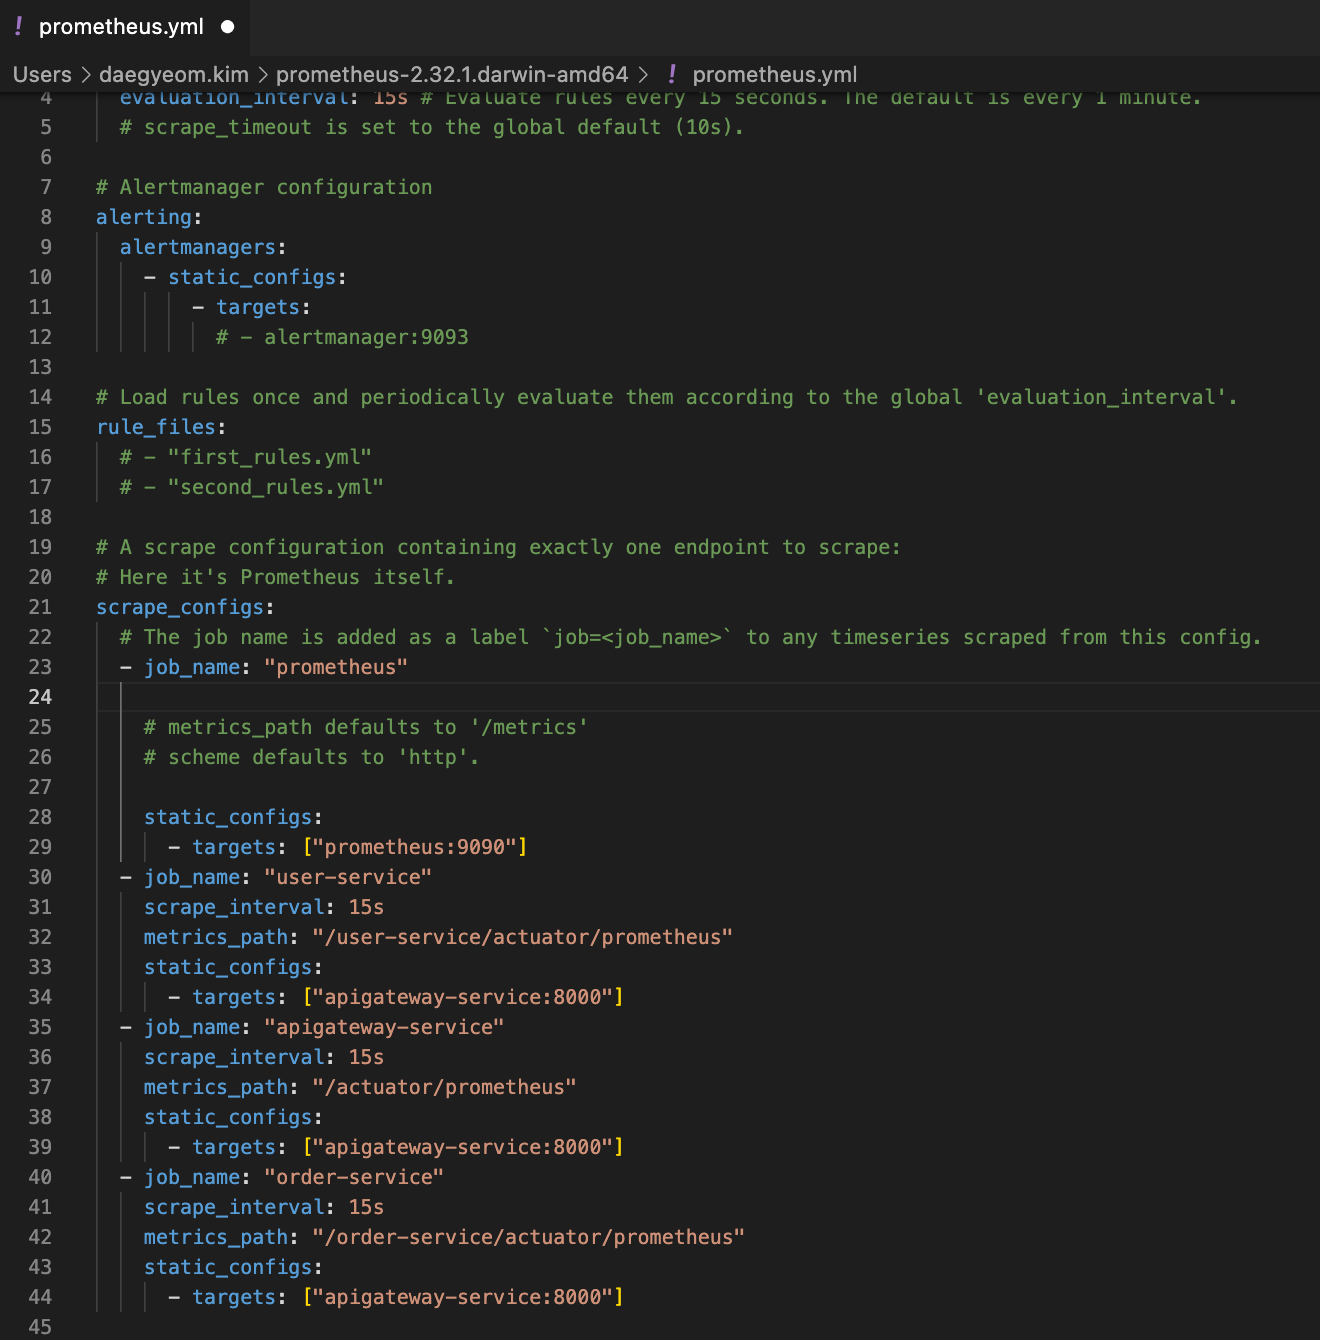Click the 'alertmanagers' key on line 9
Viewport: 1320px width, 1340px height.
(x=198, y=247)
